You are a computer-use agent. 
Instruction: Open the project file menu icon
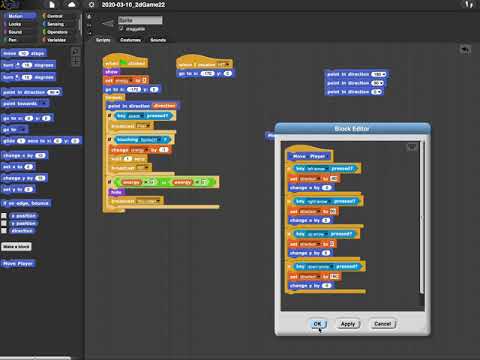coord(52,5)
